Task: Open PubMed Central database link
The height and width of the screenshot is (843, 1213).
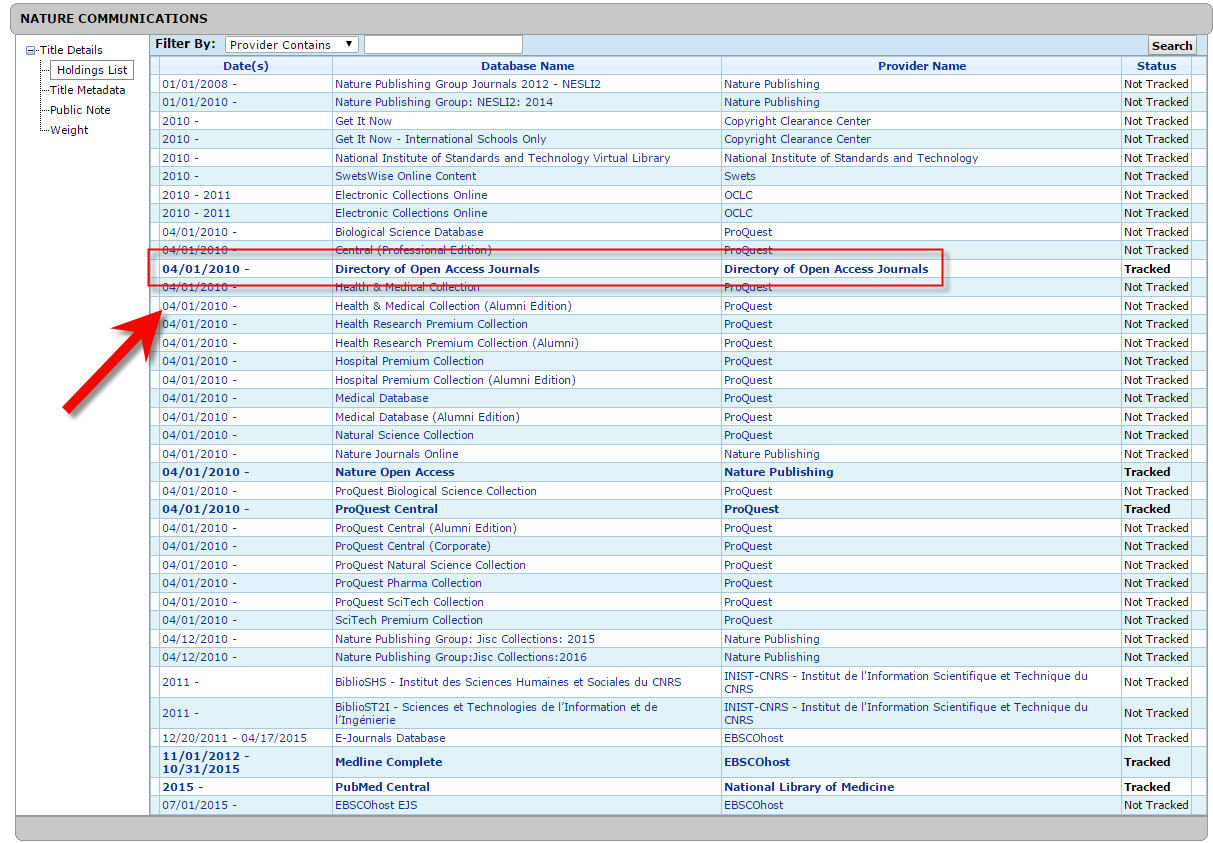Action: [x=382, y=787]
